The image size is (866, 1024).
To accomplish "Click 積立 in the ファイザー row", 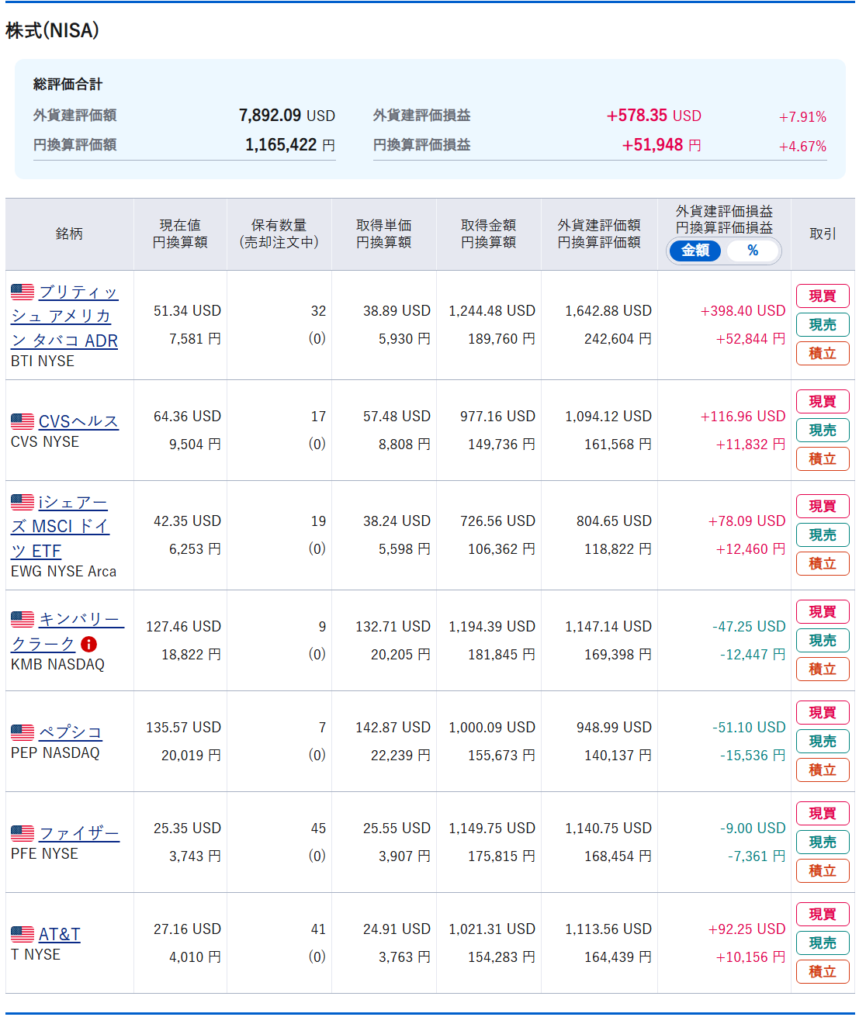I will (822, 871).
